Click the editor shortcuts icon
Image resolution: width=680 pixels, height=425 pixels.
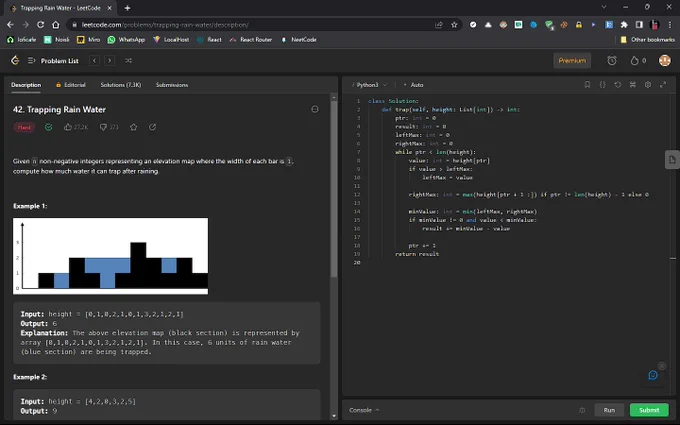(x=633, y=85)
